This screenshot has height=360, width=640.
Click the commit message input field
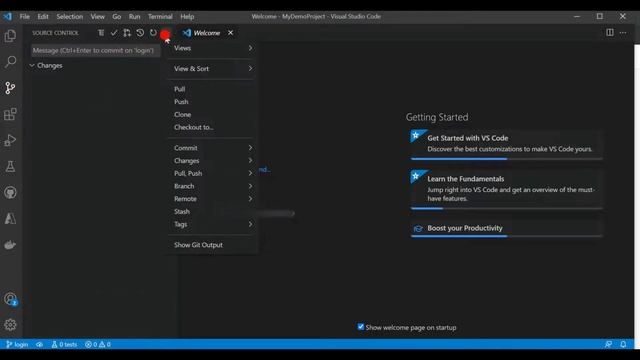click(96, 51)
